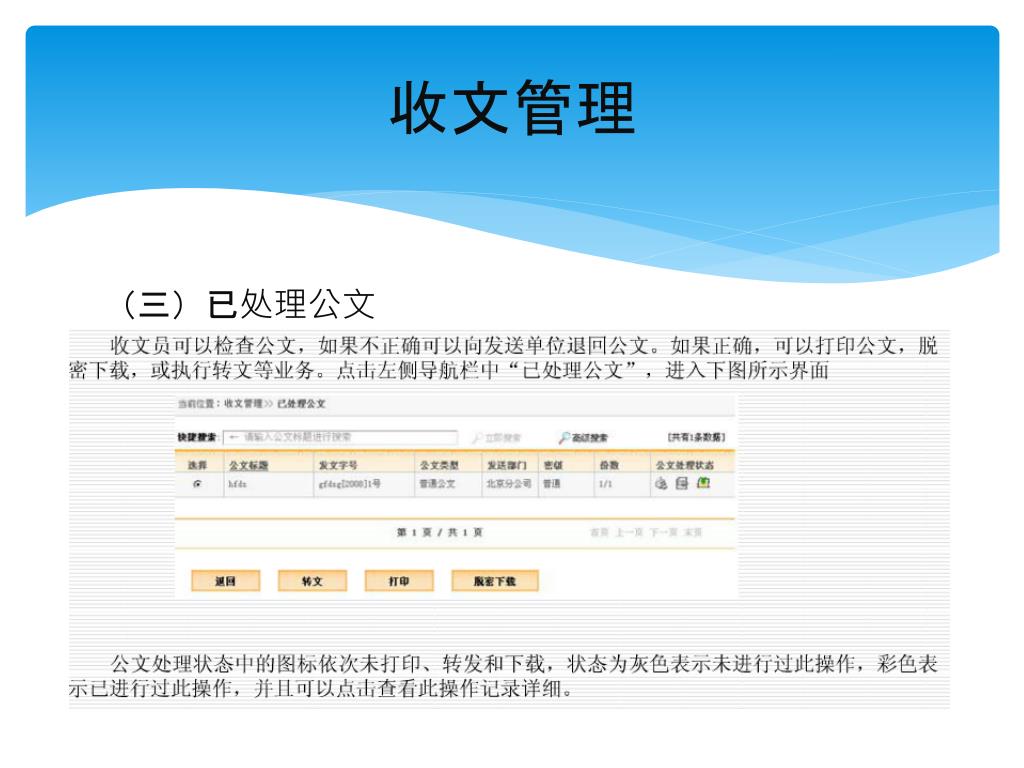
Task: Click the 下一页 pagination link
Action: [664, 532]
